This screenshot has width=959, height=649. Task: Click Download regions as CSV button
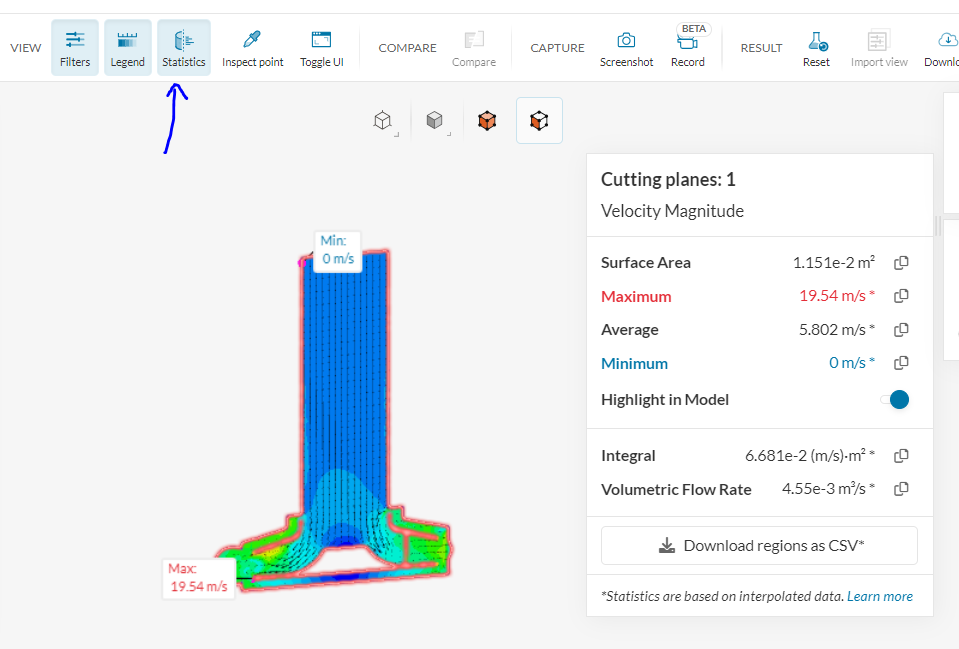(759, 546)
